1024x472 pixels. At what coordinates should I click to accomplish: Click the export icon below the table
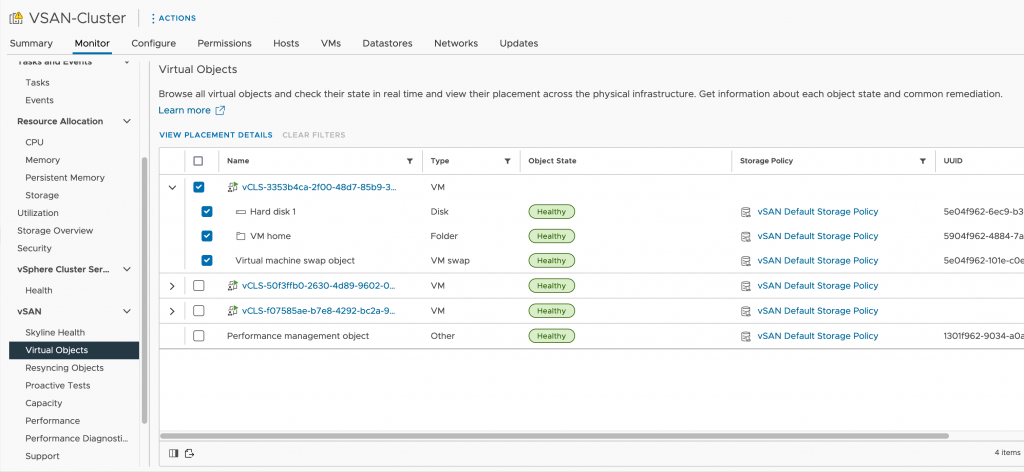(x=189, y=453)
